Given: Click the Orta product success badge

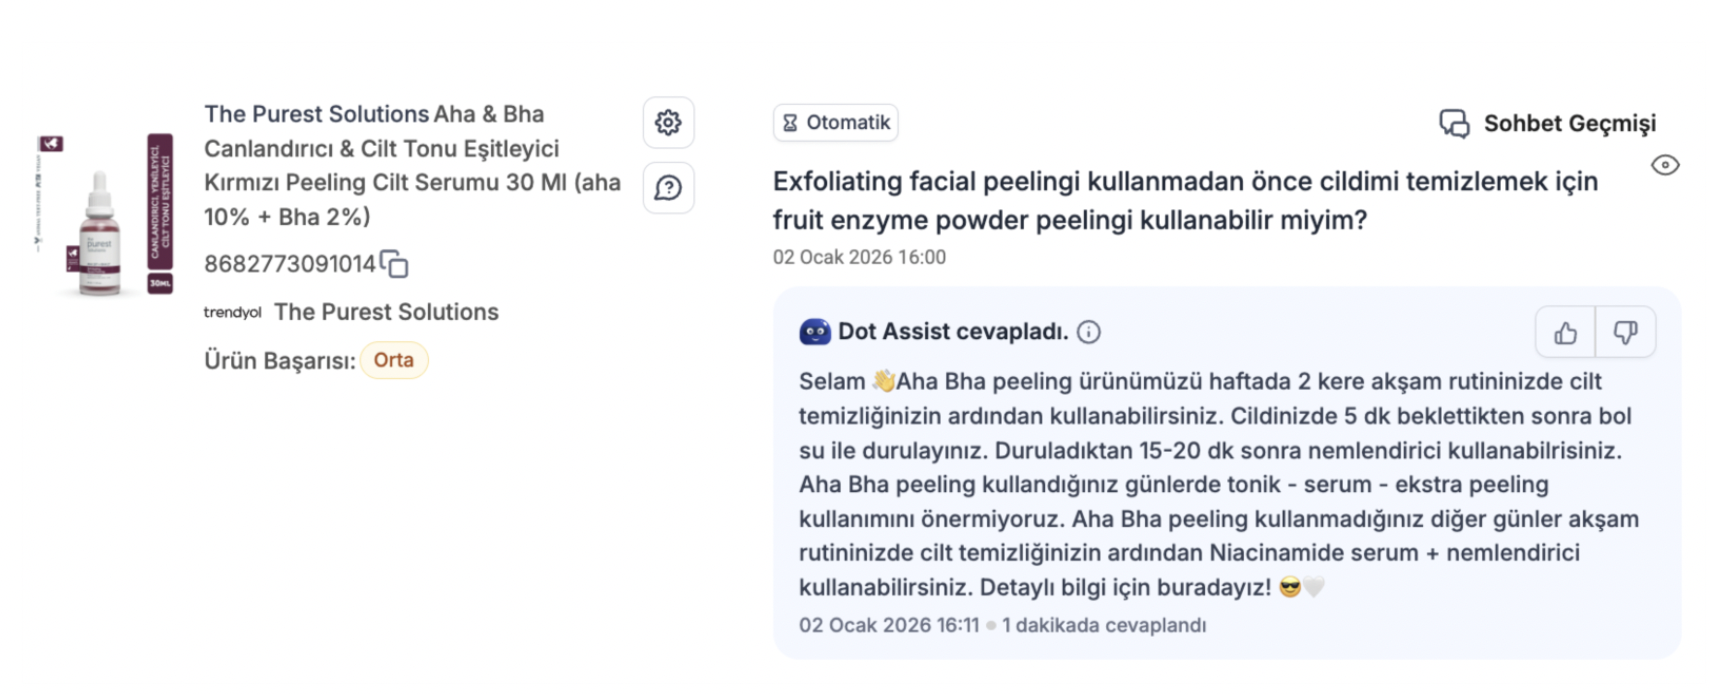Looking at the screenshot, I should (394, 360).
